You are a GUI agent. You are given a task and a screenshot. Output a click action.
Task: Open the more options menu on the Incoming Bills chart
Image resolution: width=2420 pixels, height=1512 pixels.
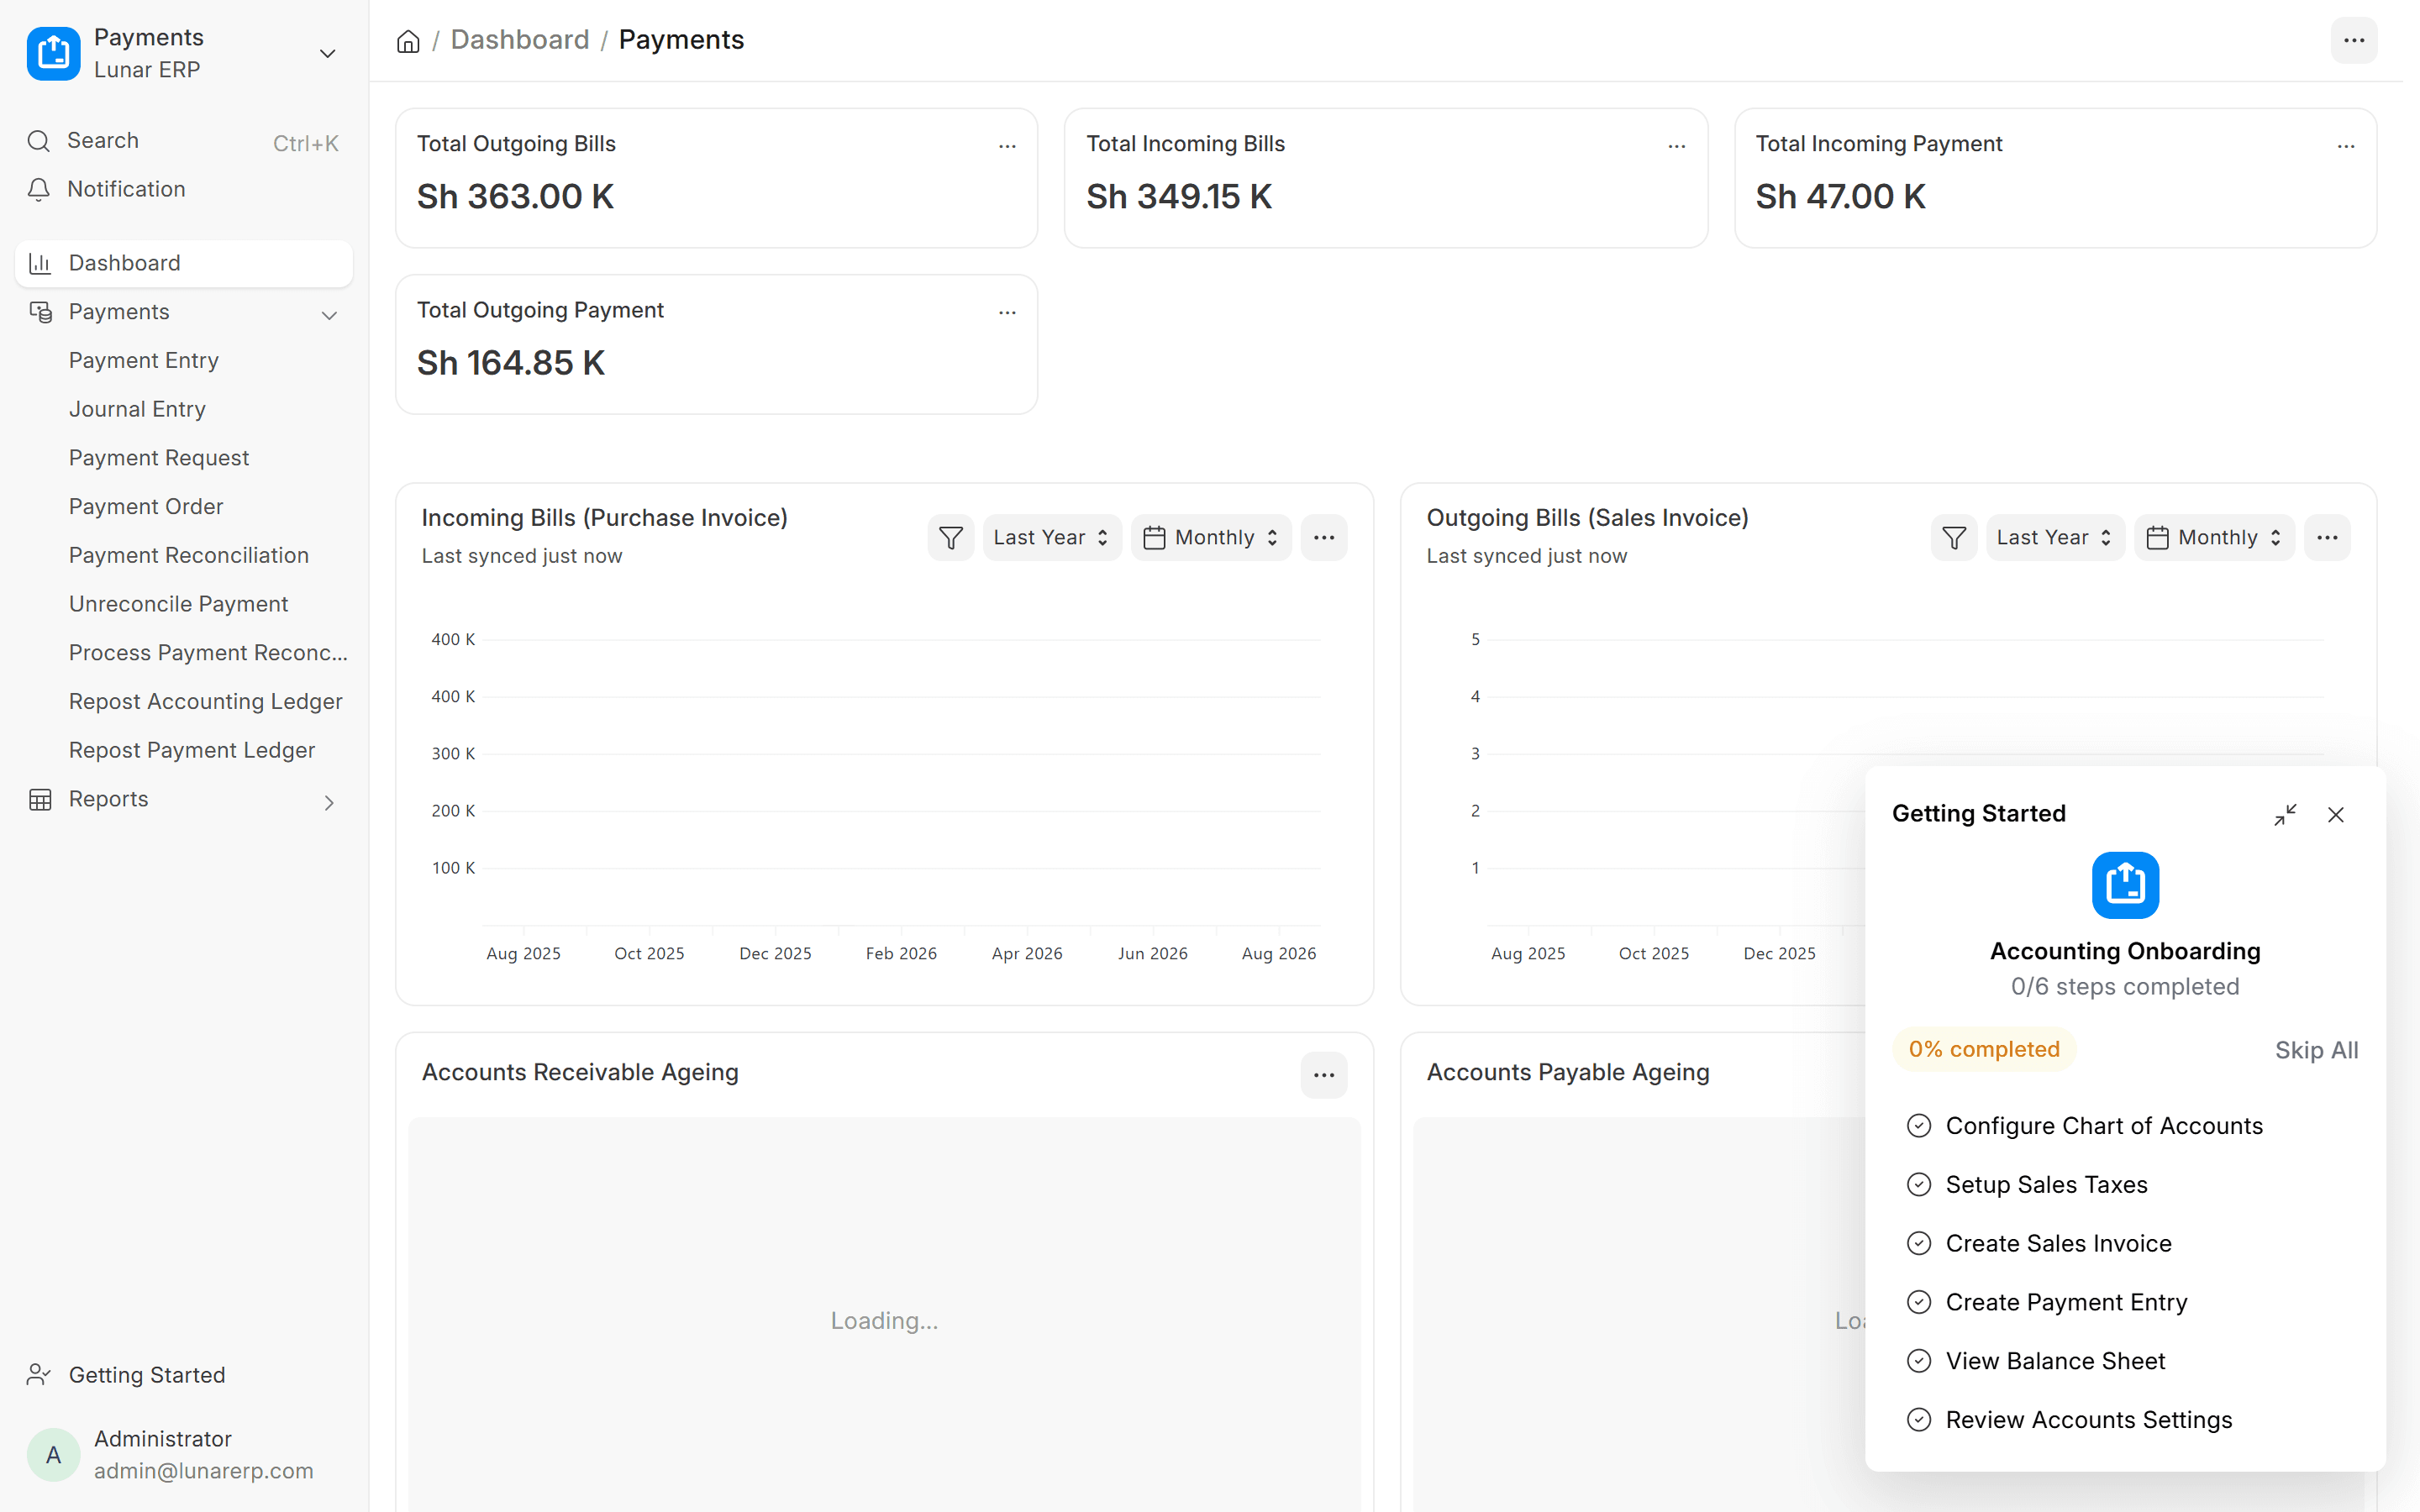click(x=1324, y=538)
